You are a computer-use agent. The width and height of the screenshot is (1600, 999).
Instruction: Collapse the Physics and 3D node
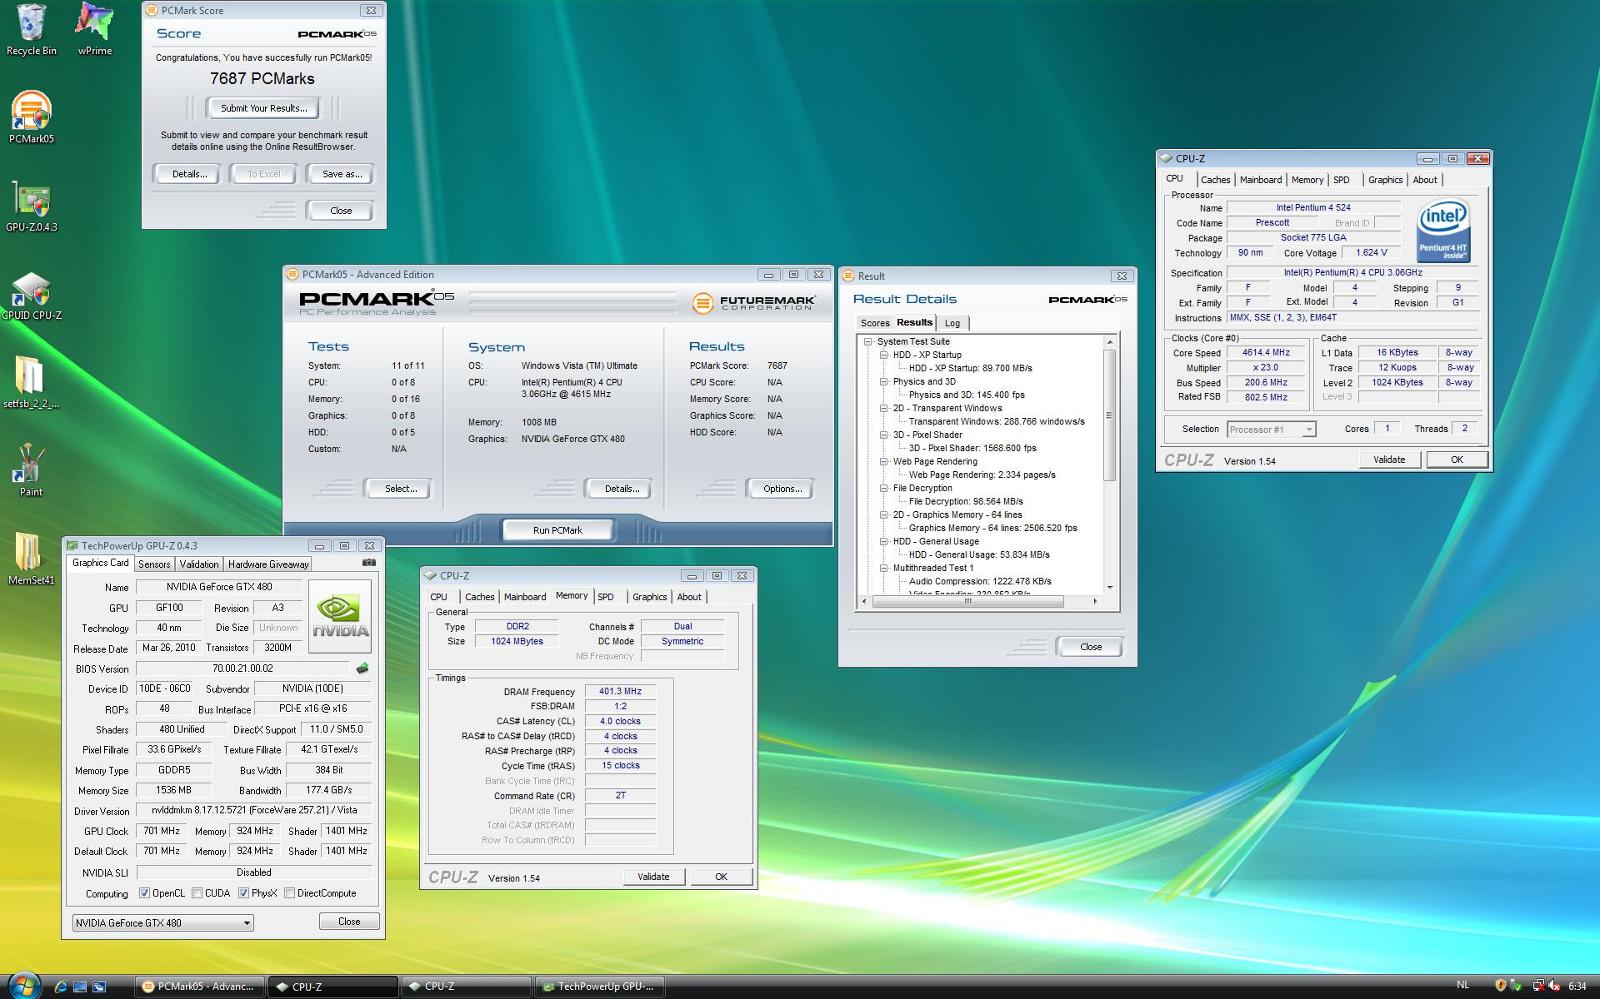click(x=884, y=381)
